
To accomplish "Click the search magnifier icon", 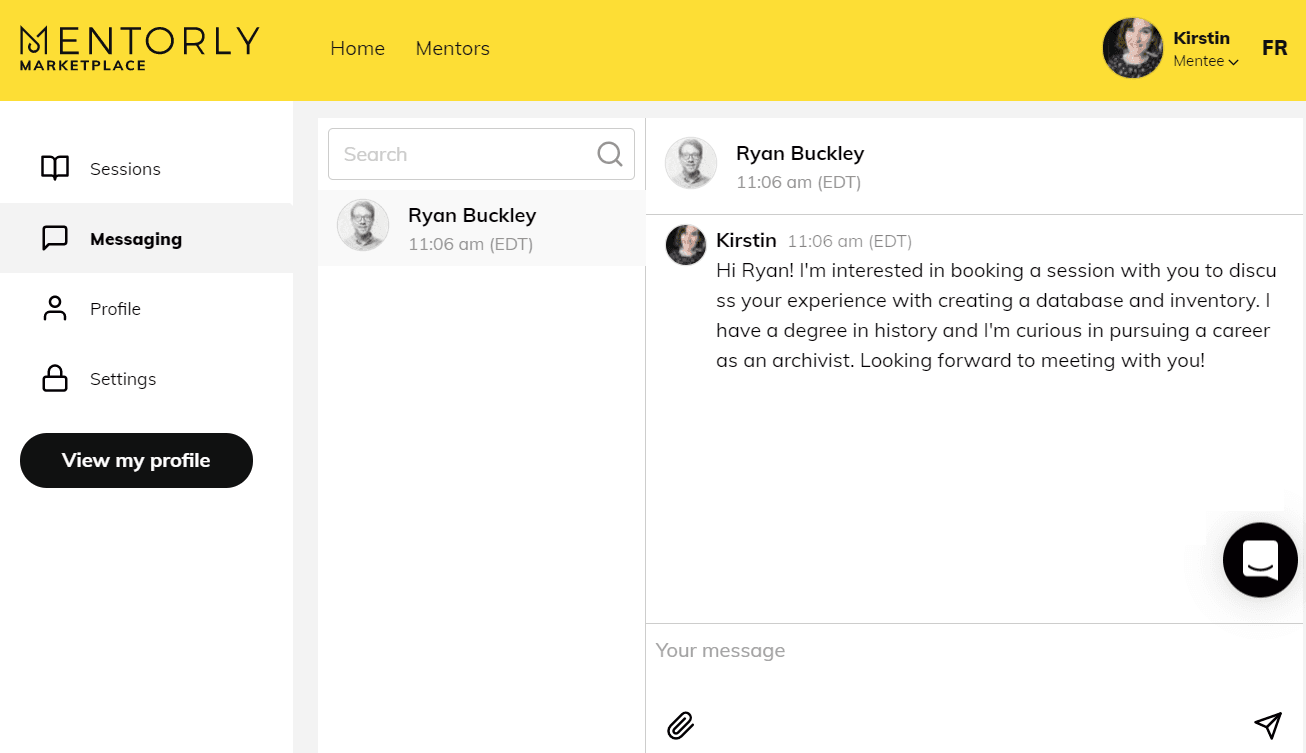I will (x=609, y=154).
